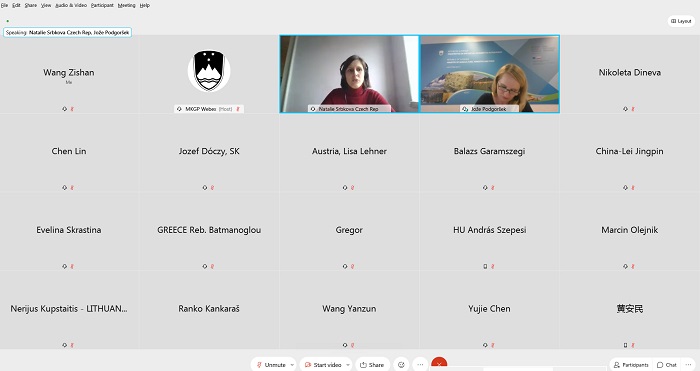Open the Audio & Video menu
The height and width of the screenshot is (371, 700).
point(71,5)
